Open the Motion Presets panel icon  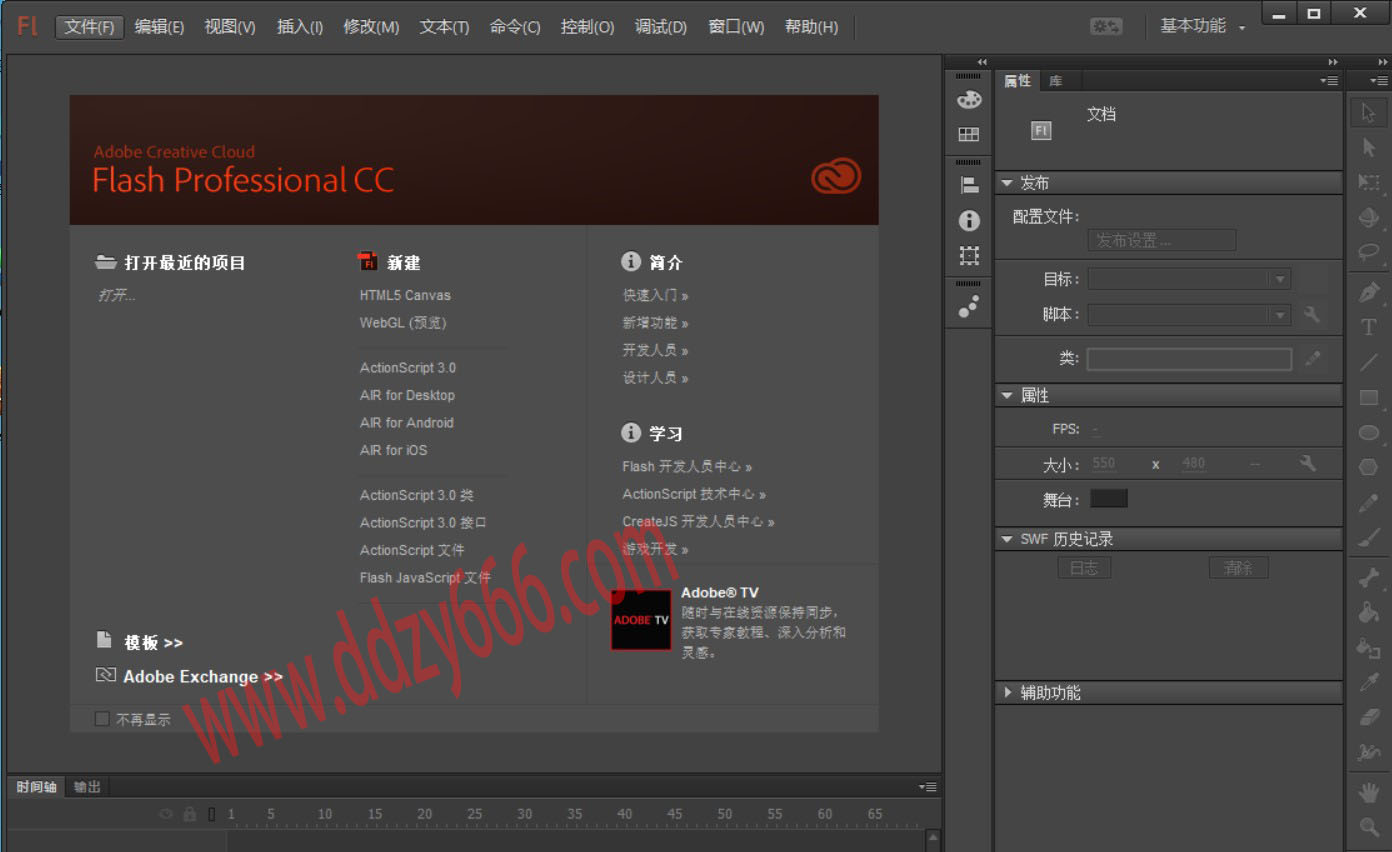[x=969, y=306]
